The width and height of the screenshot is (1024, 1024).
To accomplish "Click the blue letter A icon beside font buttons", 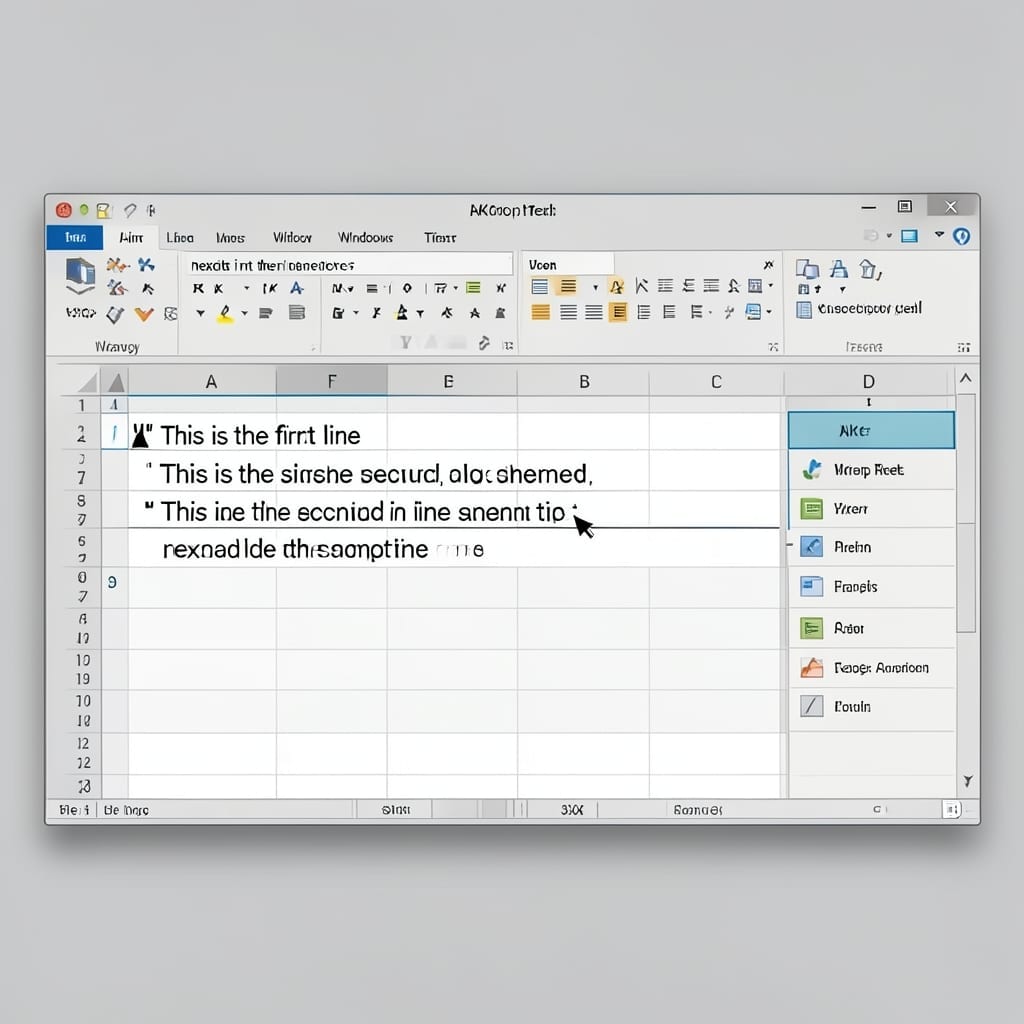I will 297,288.
